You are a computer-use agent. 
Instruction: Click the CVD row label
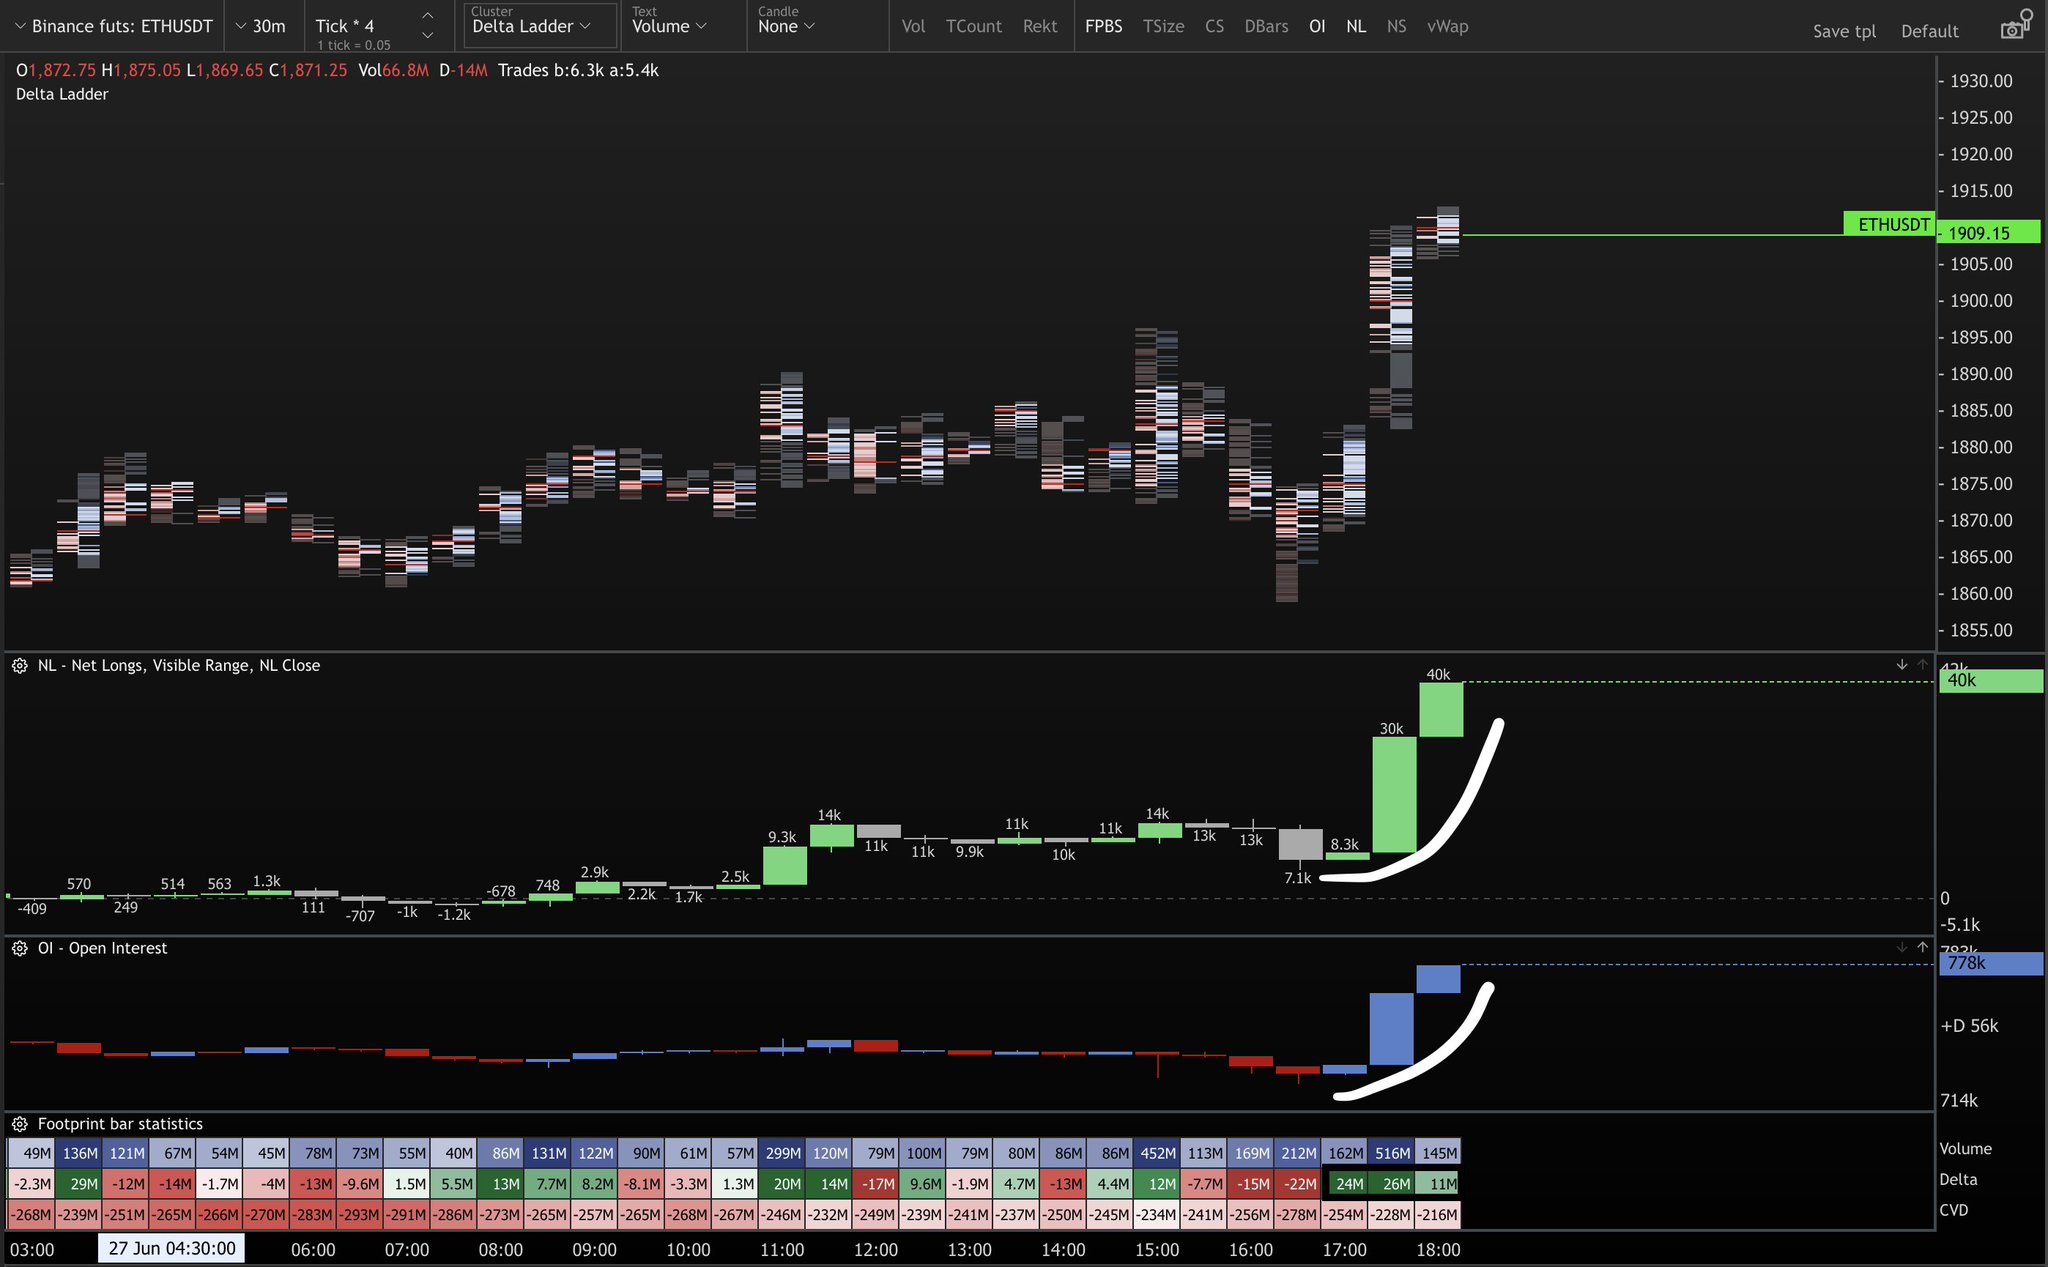pyautogui.click(x=1954, y=1210)
